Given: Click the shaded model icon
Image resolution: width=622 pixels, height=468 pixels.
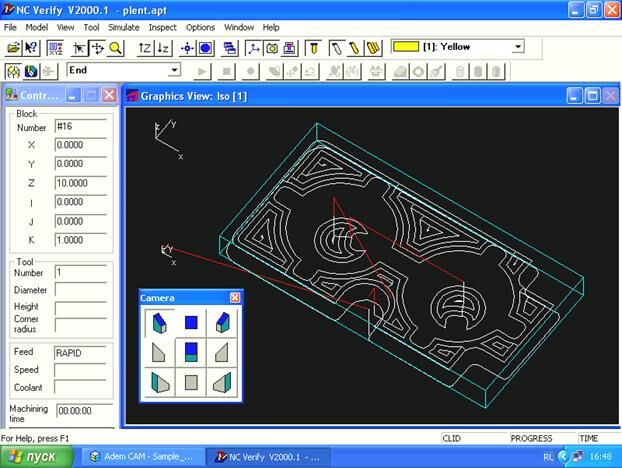Looking at the screenshot, I should (31, 71).
